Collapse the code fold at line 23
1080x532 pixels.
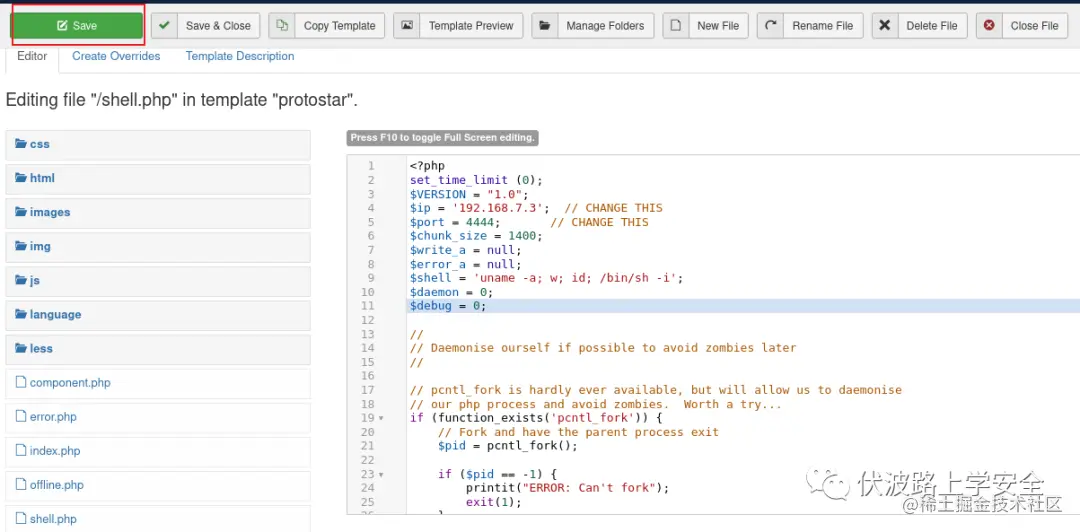[x=381, y=475]
